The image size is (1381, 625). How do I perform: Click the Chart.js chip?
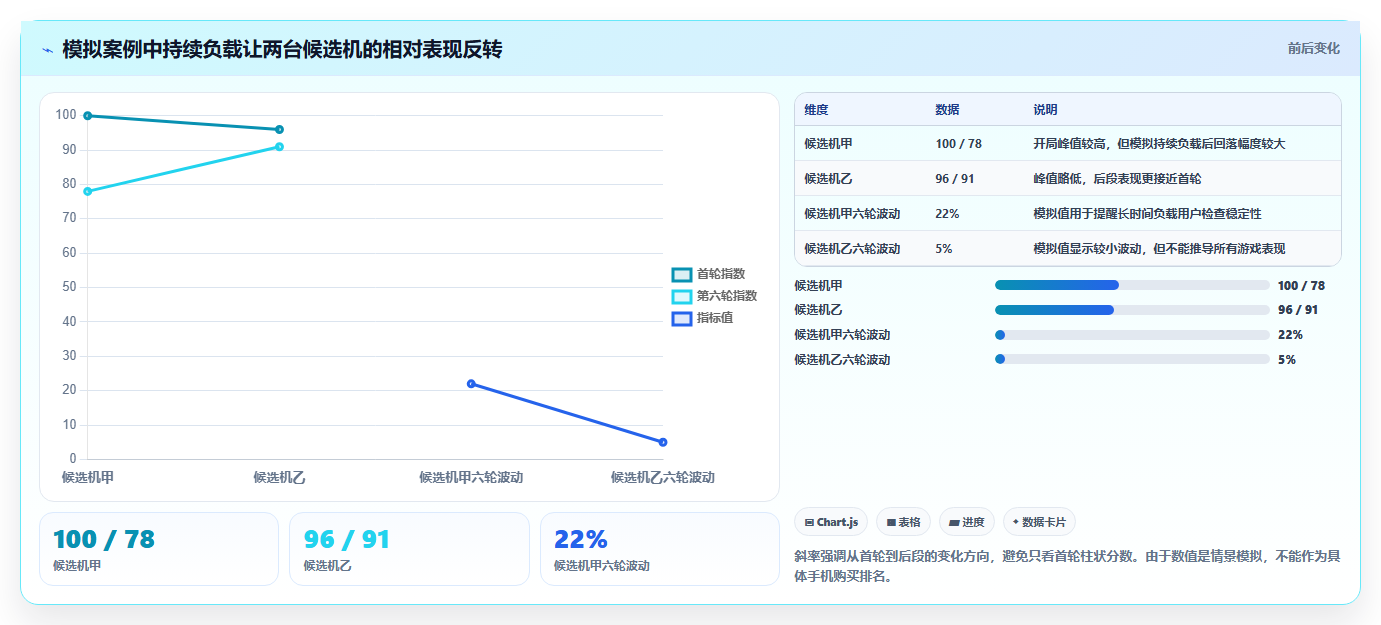coord(831,522)
